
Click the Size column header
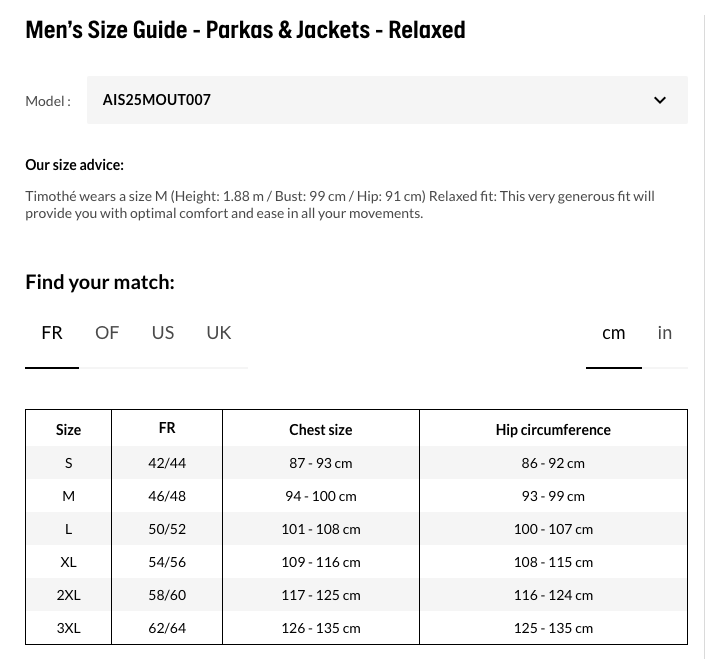pyautogui.click(x=68, y=430)
